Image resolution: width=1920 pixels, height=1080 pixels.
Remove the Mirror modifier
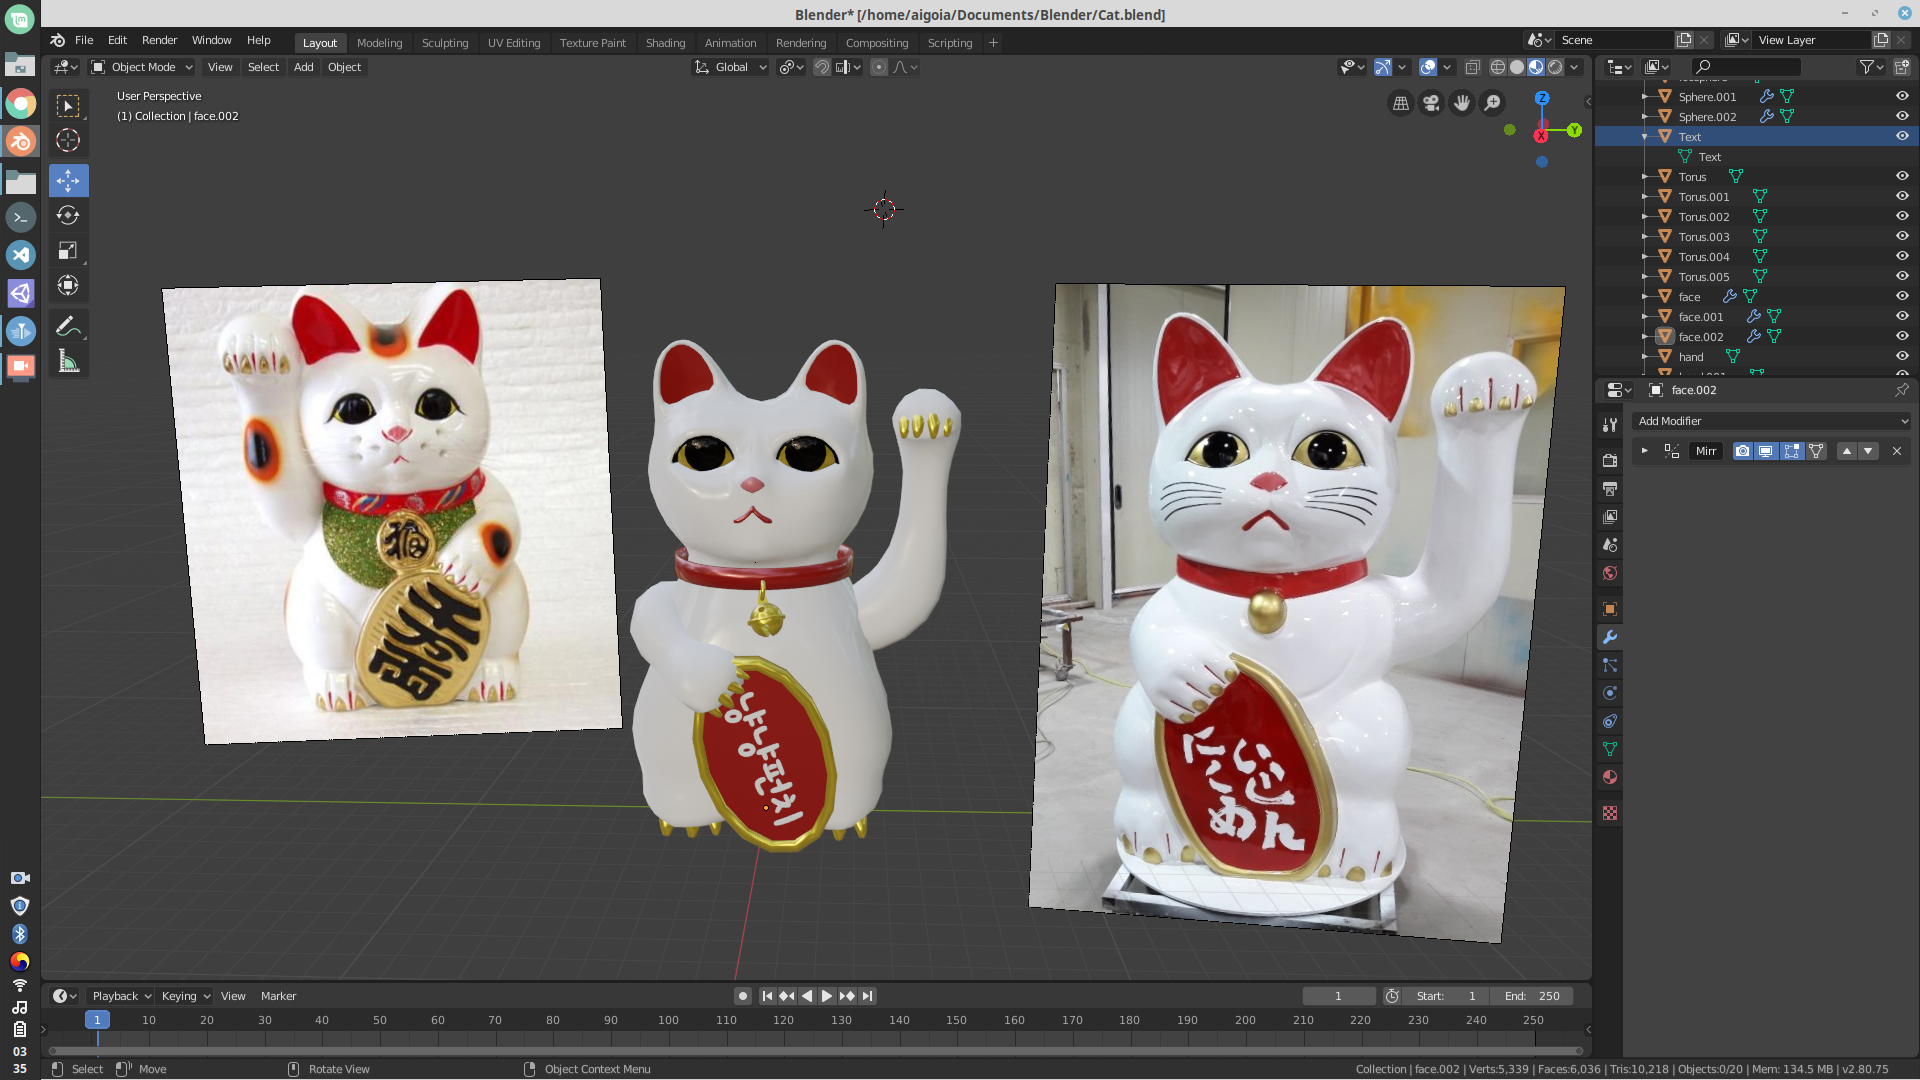pyautogui.click(x=1897, y=451)
